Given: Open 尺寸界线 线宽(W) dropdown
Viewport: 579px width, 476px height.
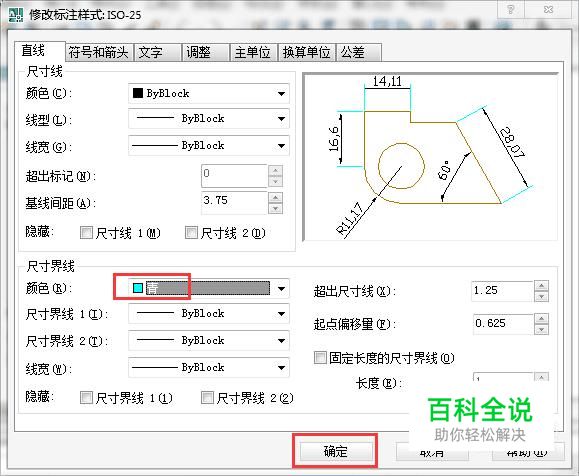Looking at the screenshot, I should click(x=209, y=367).
